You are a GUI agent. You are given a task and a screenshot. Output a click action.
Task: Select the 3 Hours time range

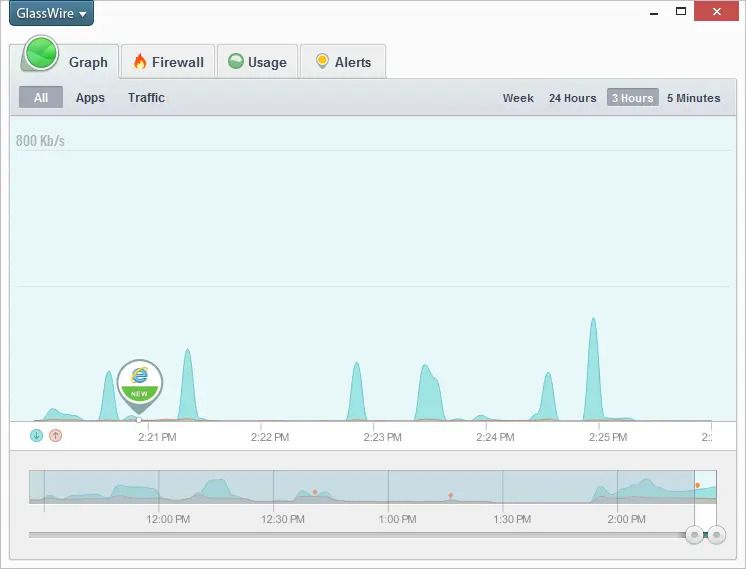point(633,98)
